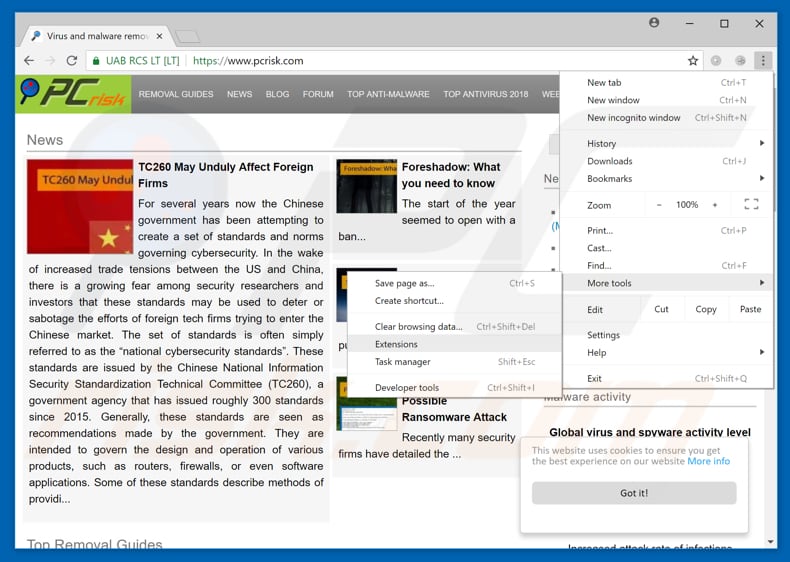Click the page scrollbar down arrow
Image resolution: width=790 pixels, height=562 pixels.
point(770,542)
